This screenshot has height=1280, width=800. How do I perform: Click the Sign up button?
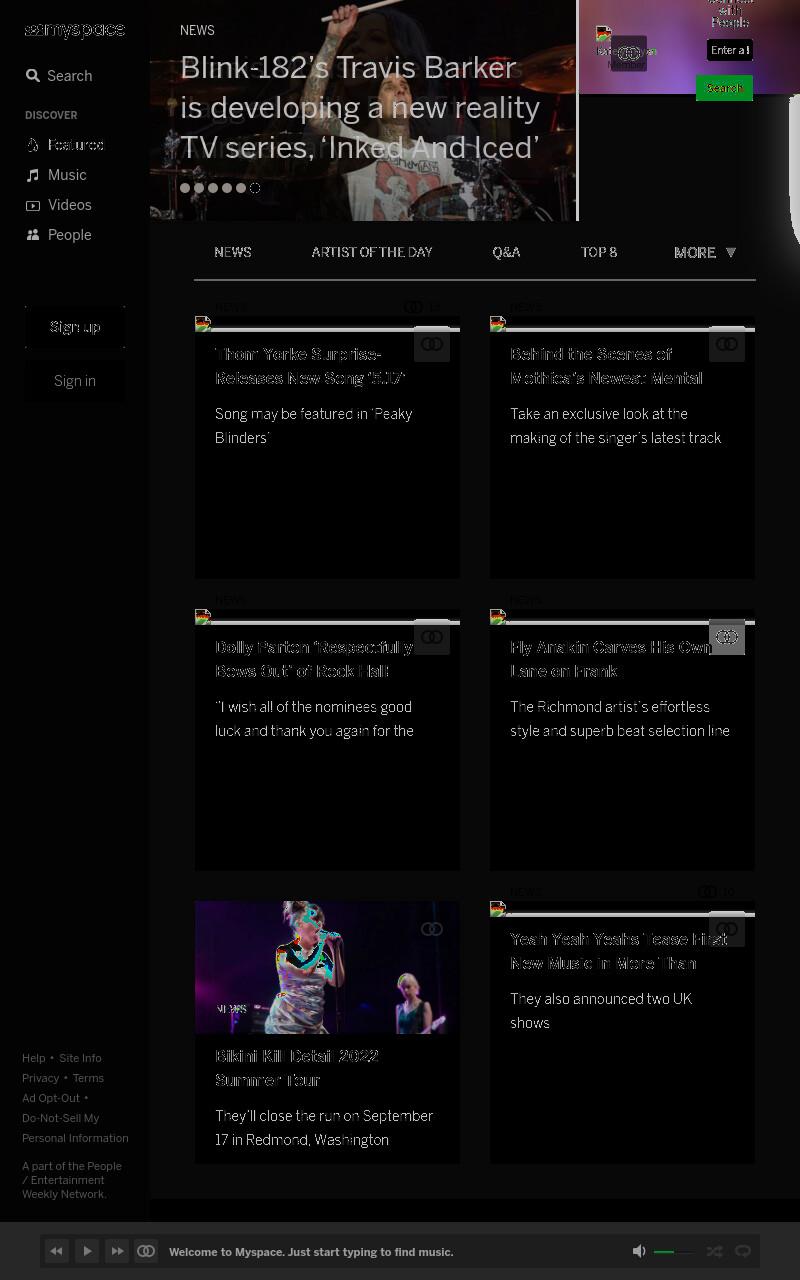[x=75, y=327]
